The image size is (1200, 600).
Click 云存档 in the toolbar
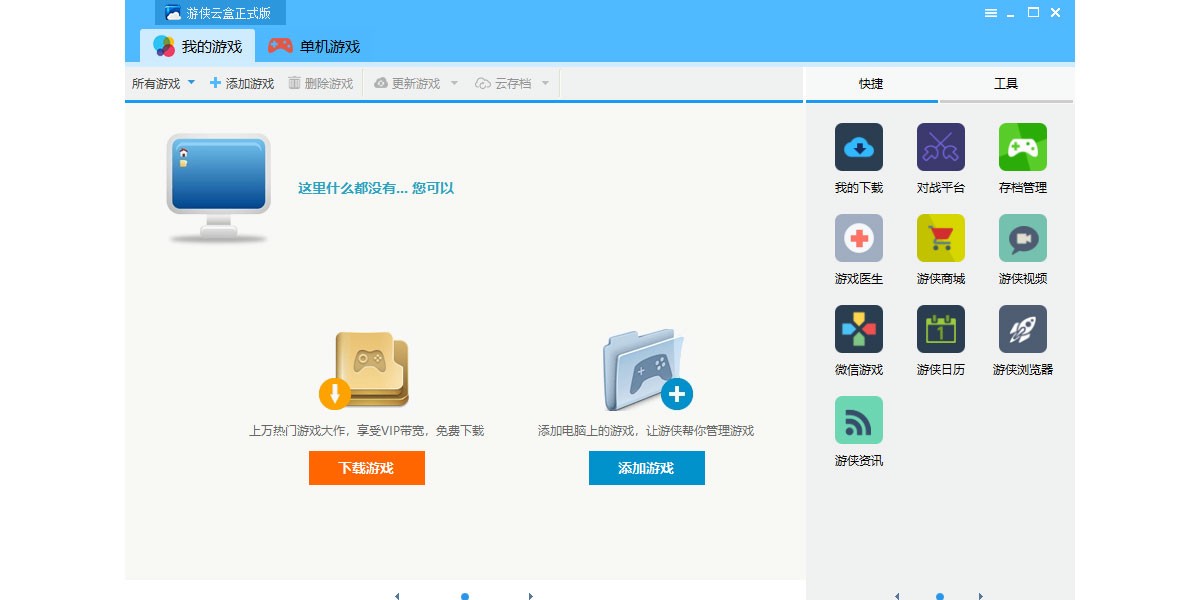(504, 84)
